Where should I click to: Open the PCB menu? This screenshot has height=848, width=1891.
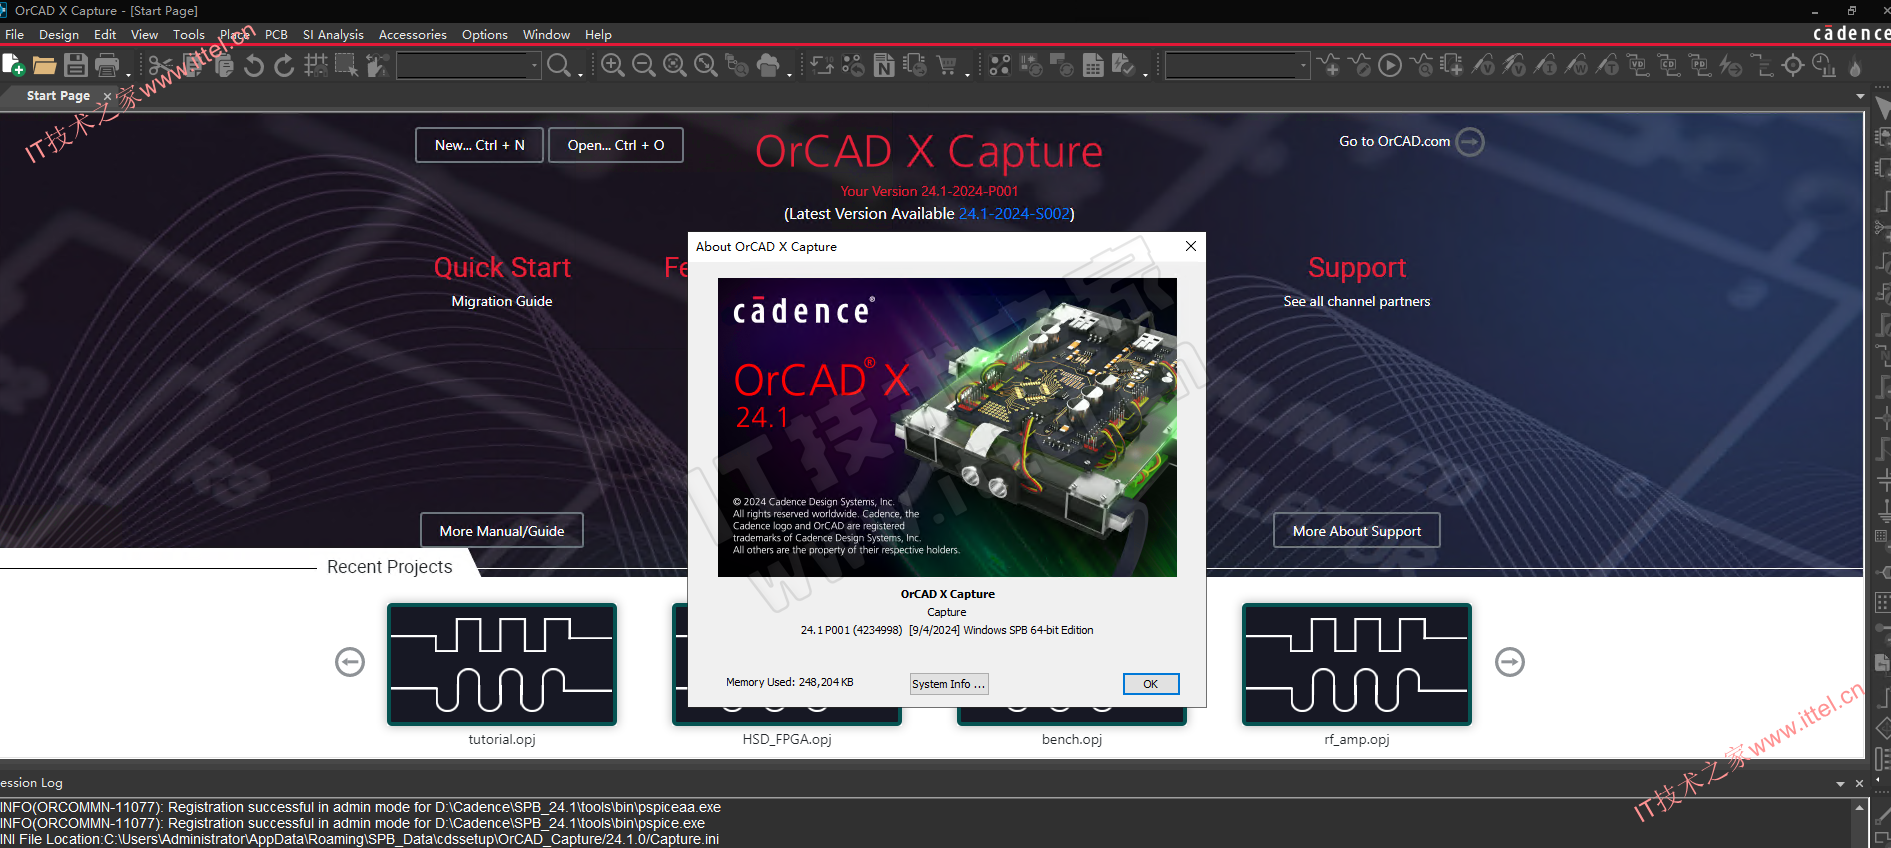276,34
